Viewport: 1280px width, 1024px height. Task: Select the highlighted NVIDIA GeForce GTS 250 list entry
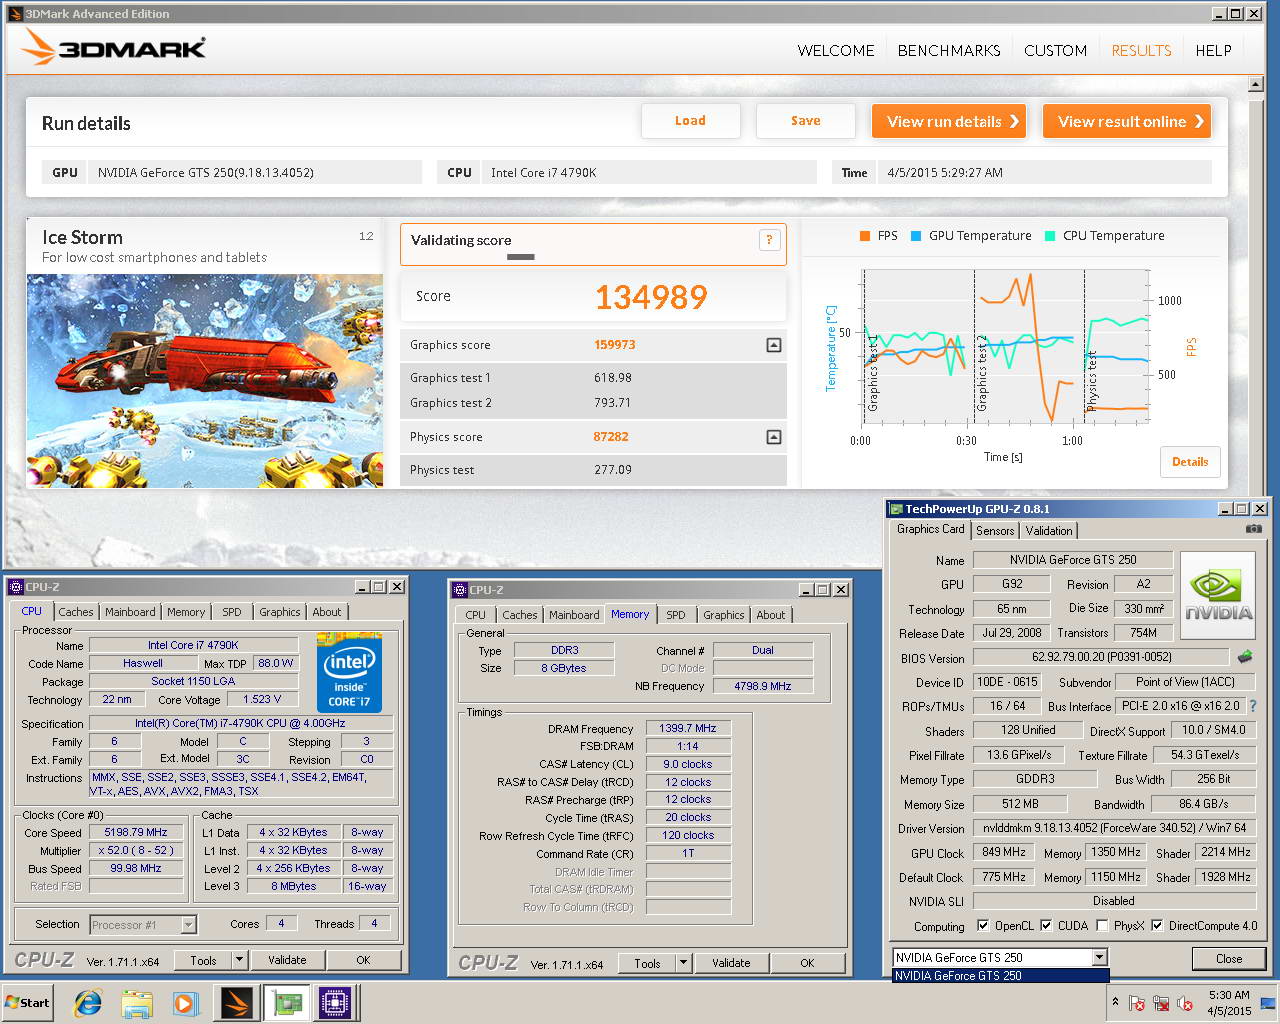(1000, 976)
